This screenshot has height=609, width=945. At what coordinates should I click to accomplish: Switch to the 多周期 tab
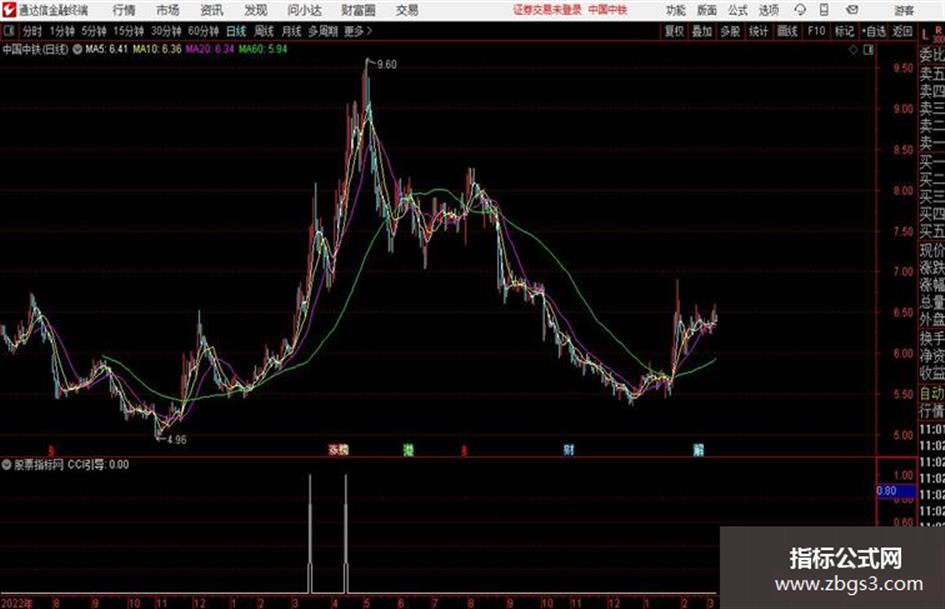(x=323, y=31)
